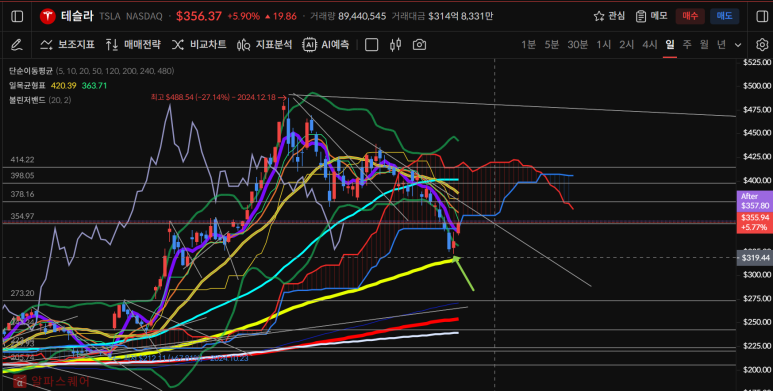Switch to 4시 timeframe

point(650,45)
